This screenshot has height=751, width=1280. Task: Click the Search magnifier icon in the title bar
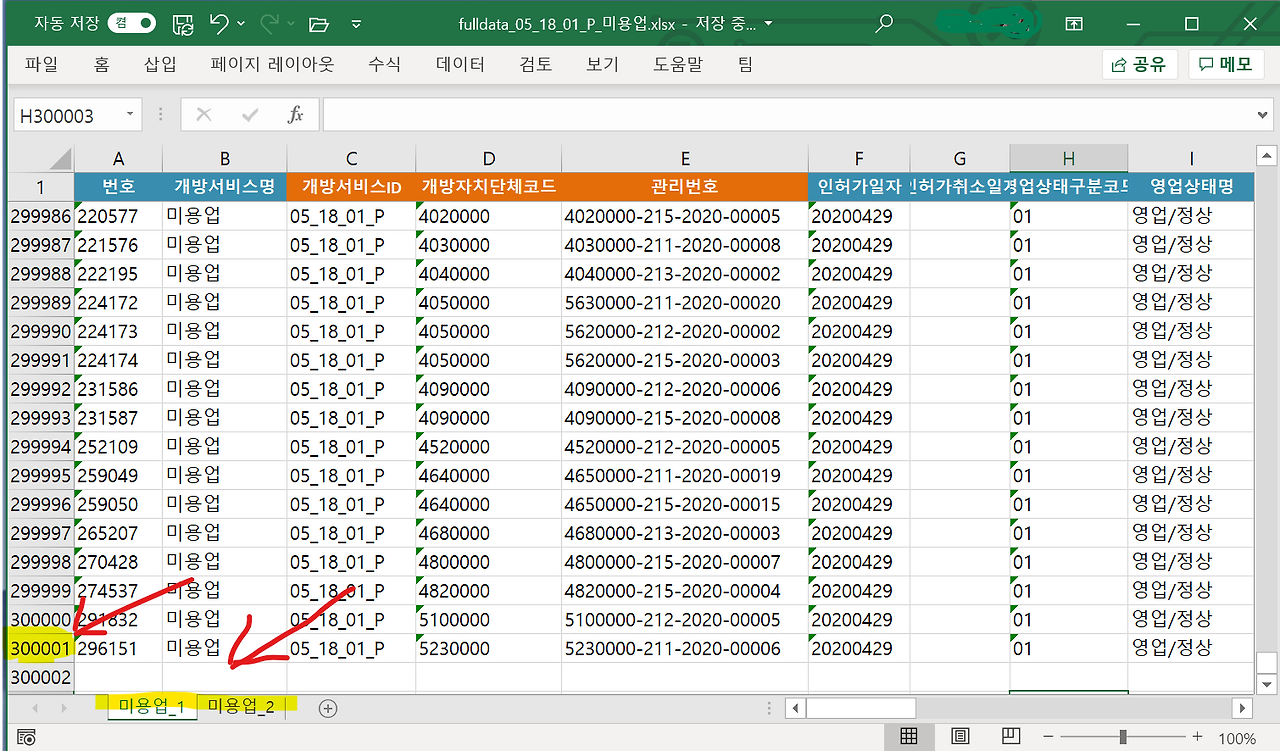(884, 23)
